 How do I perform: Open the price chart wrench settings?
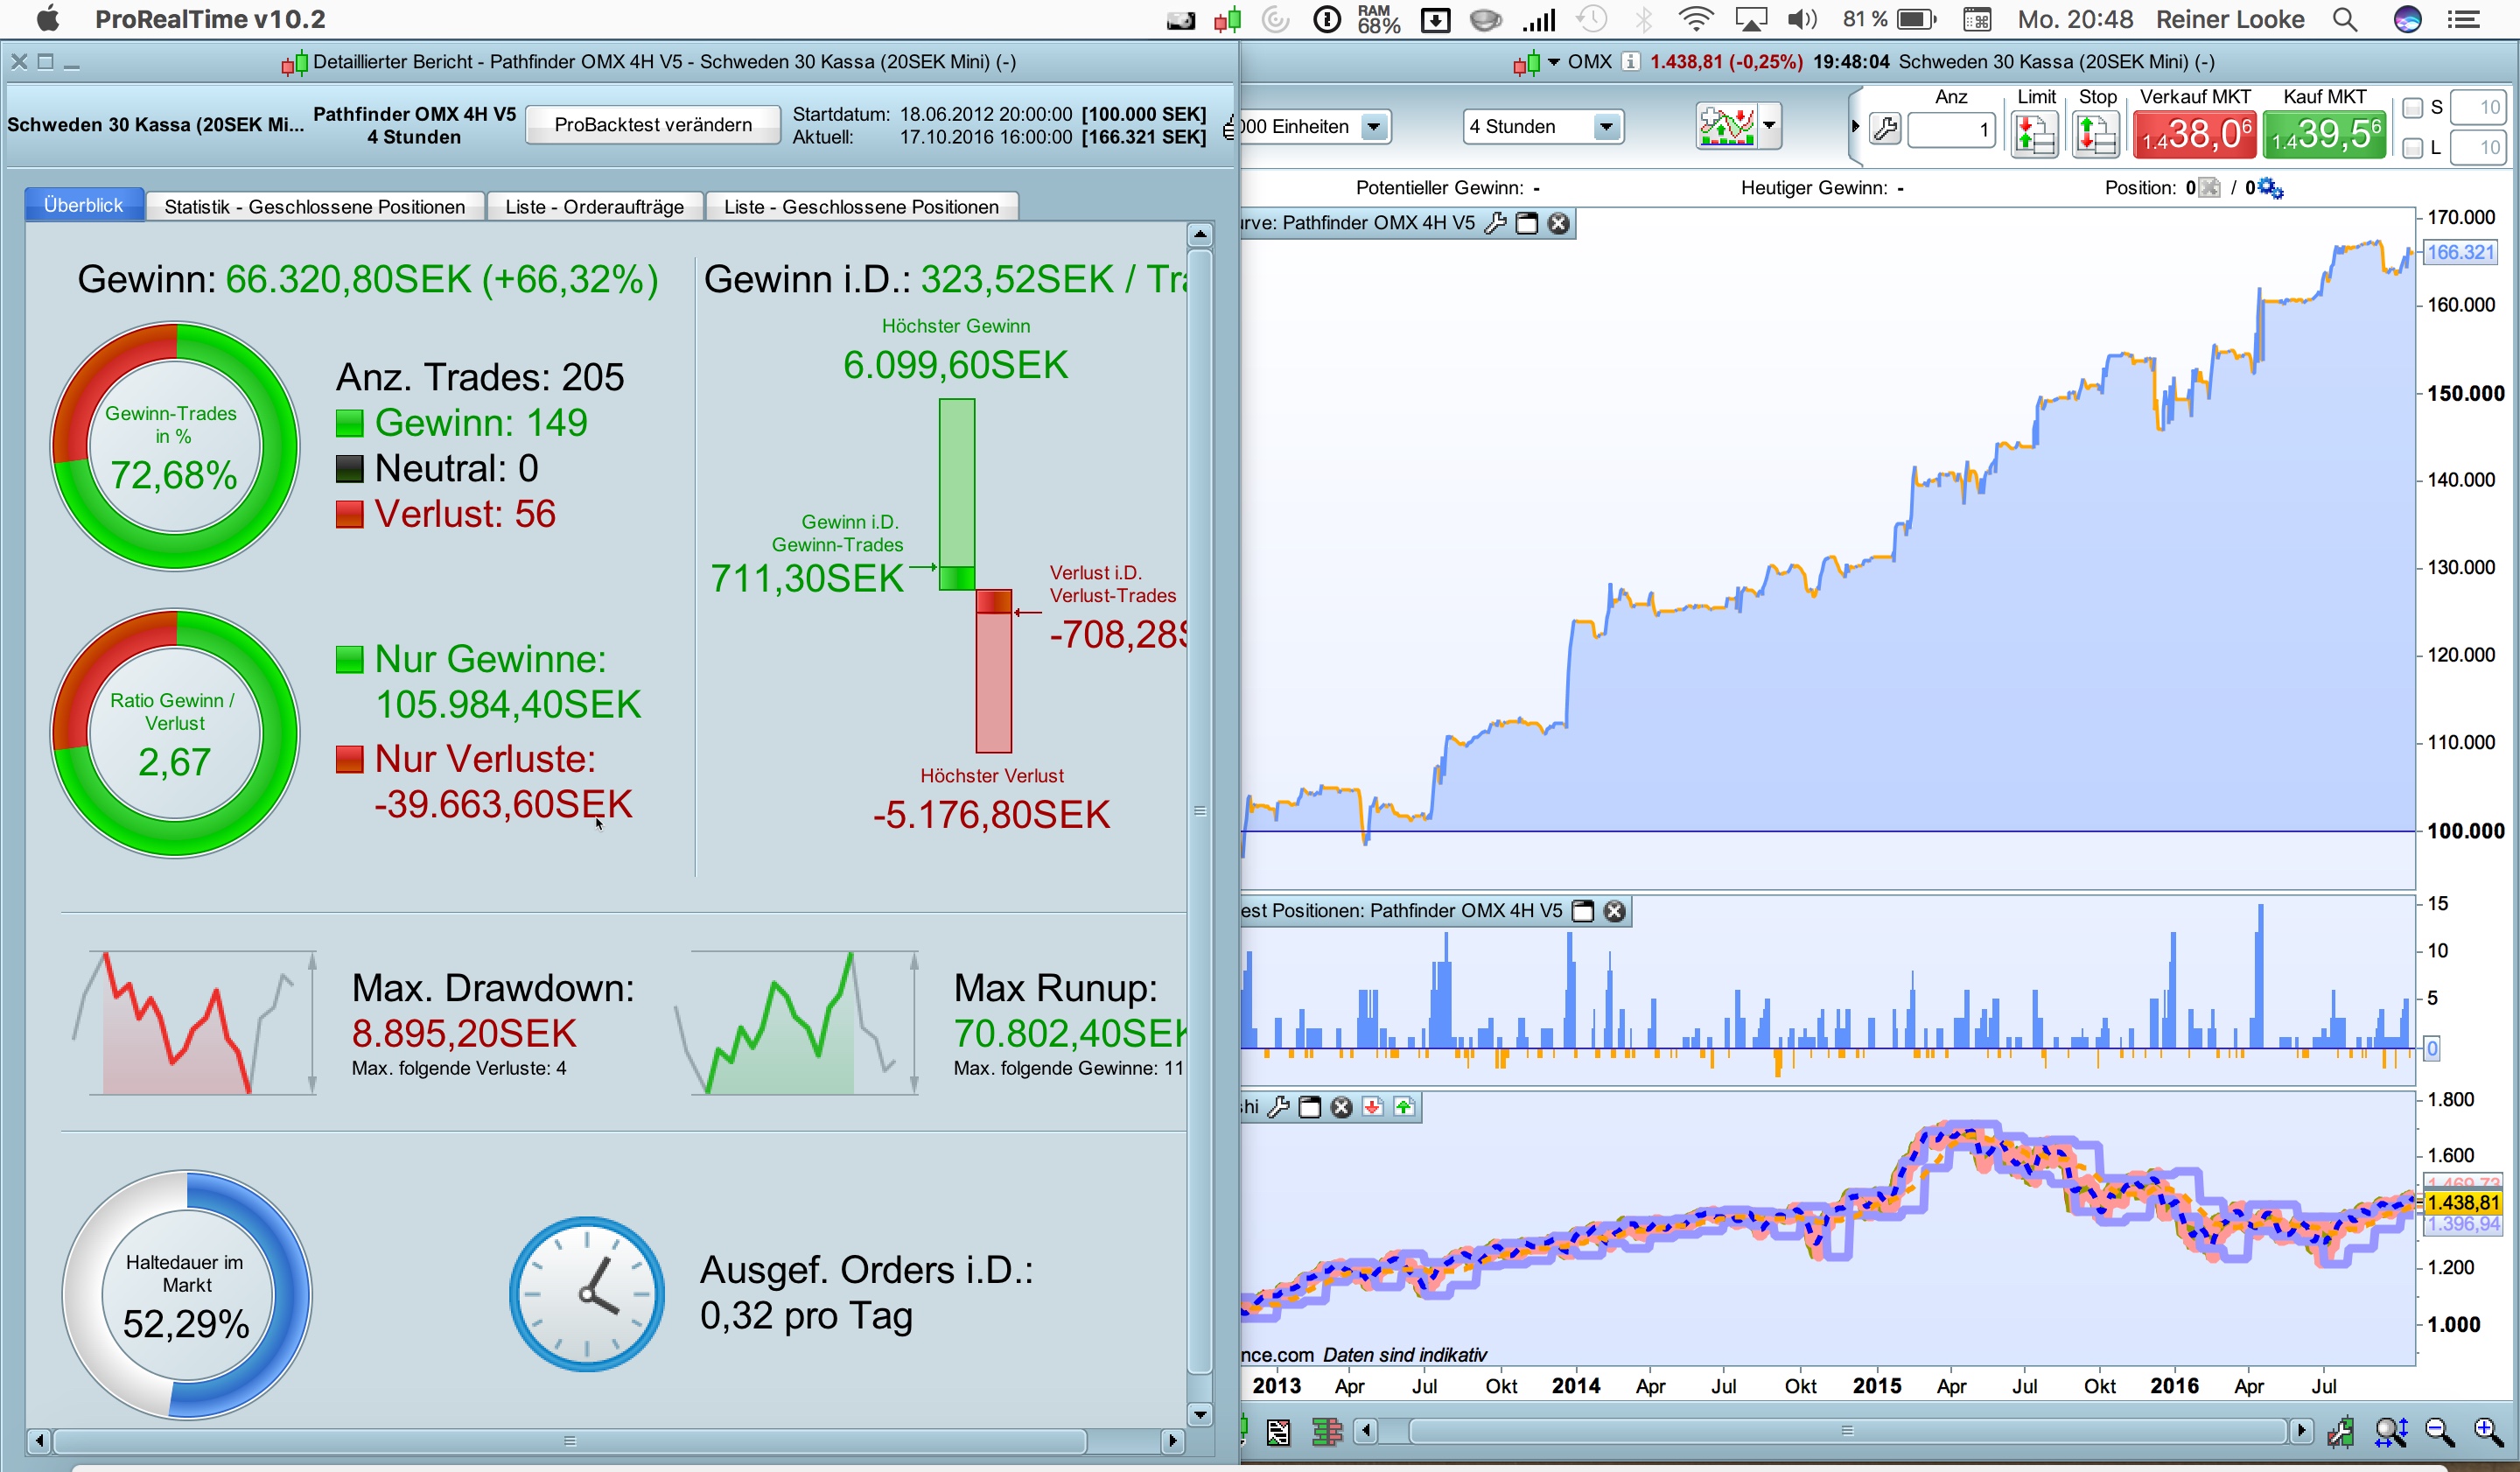(1278, 1107)
